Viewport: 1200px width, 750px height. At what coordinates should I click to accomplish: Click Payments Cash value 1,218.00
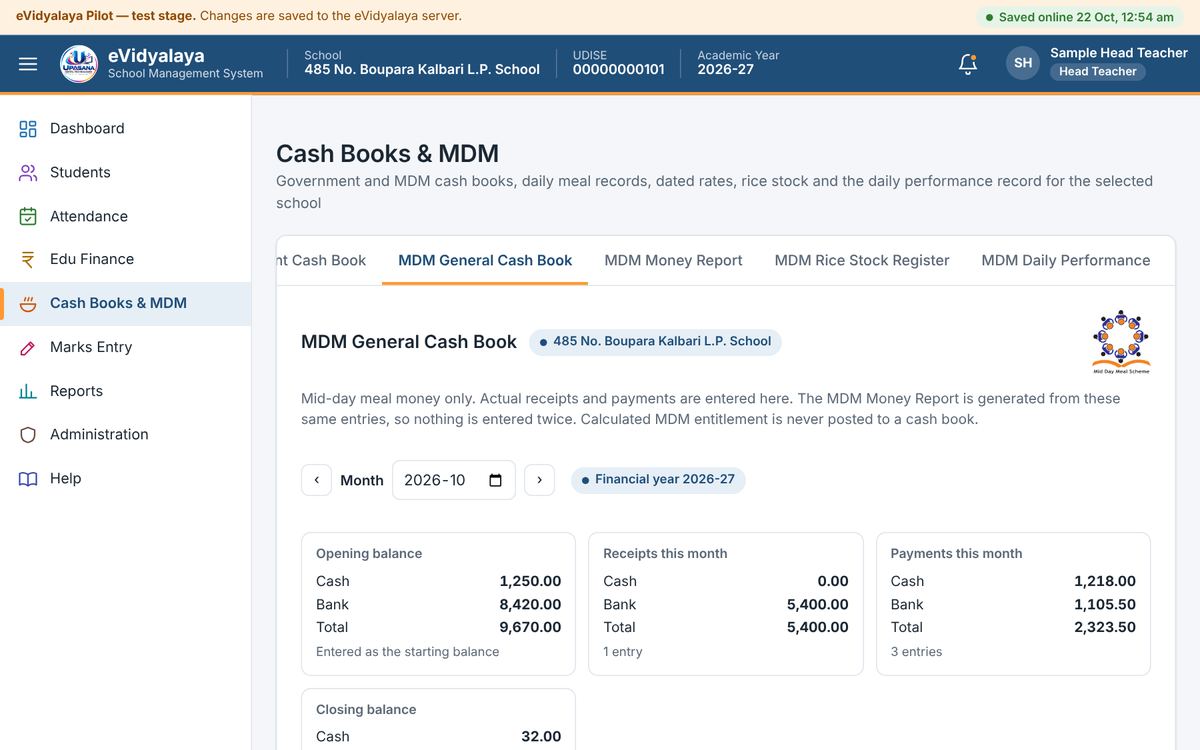[x=1105, y=581]
